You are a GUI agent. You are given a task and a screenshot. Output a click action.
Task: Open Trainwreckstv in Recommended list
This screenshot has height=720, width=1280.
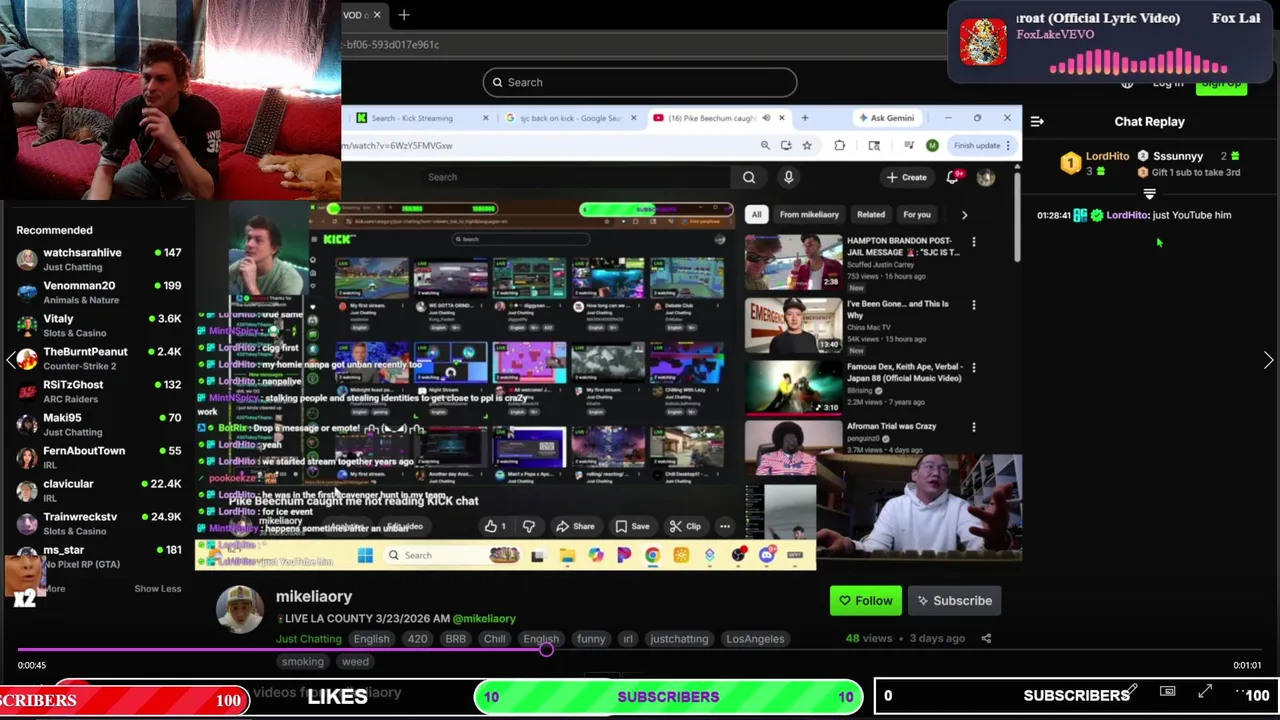[99, 523]
